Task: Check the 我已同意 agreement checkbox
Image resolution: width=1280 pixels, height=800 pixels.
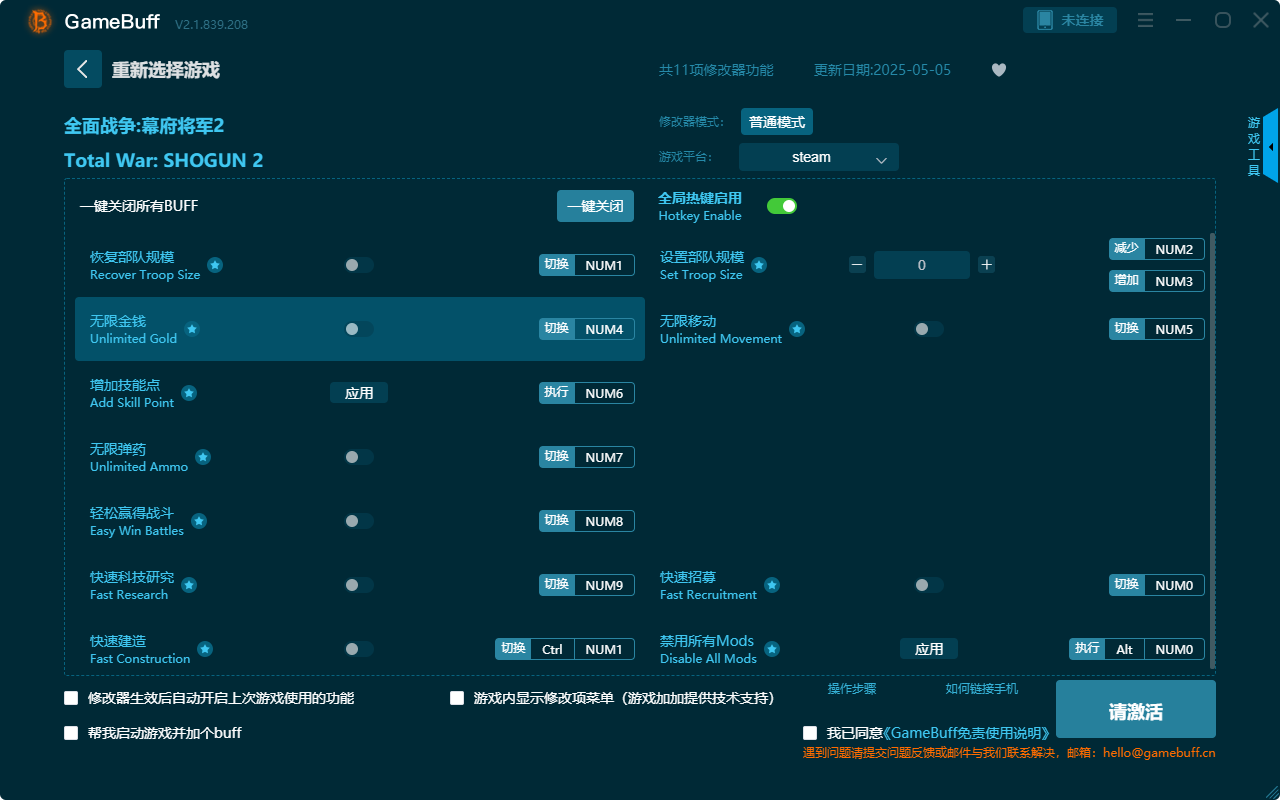Action: [x=809, y=732]
